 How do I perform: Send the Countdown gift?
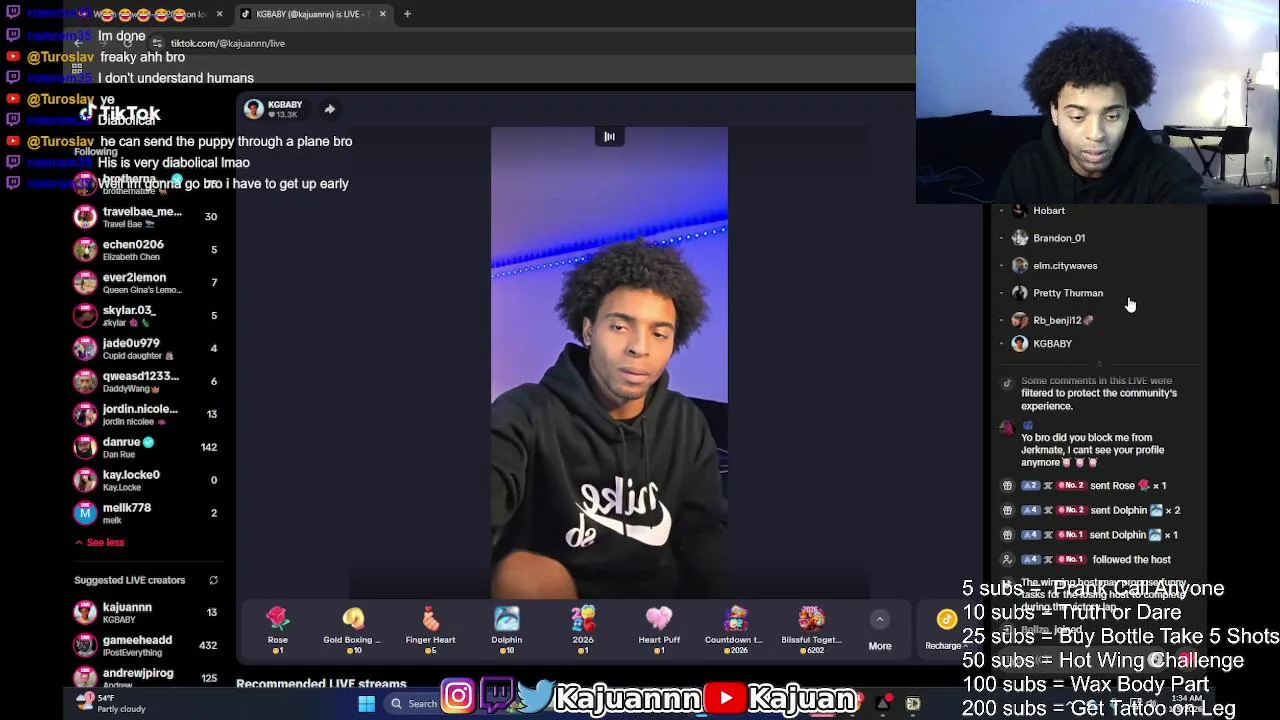click(736, 630)
